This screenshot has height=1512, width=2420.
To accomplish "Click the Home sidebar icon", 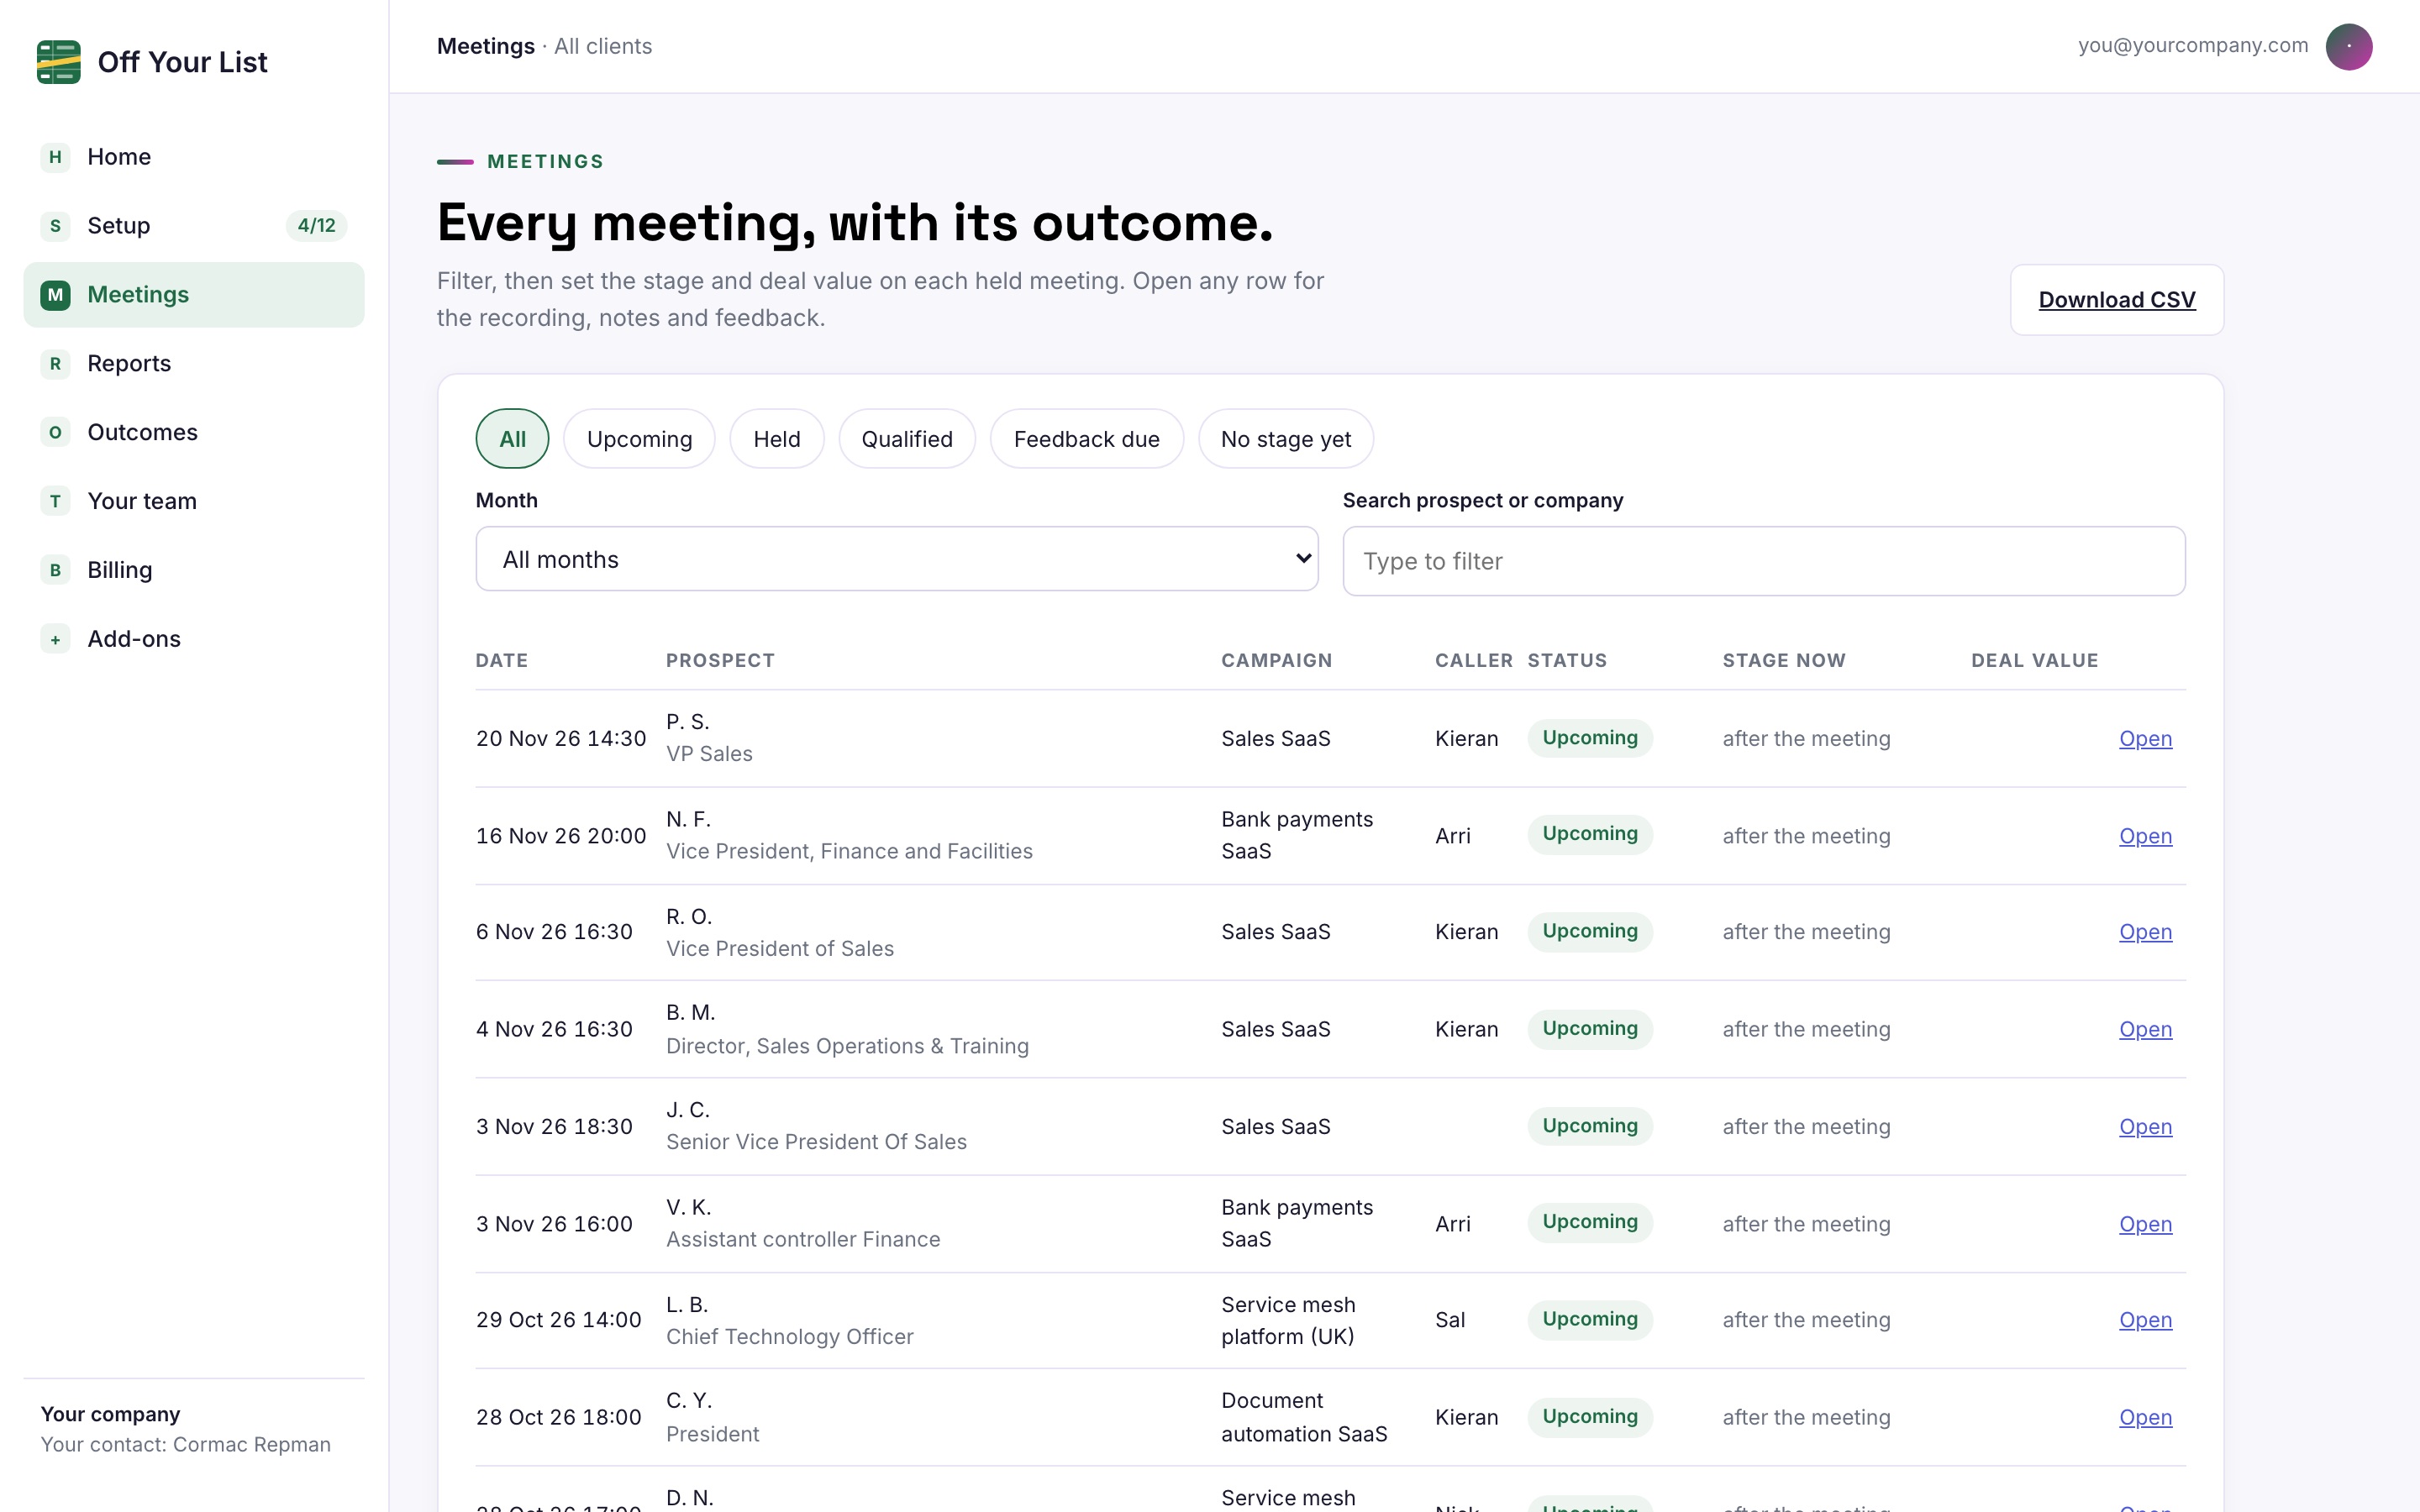I will tap(55, 157).
